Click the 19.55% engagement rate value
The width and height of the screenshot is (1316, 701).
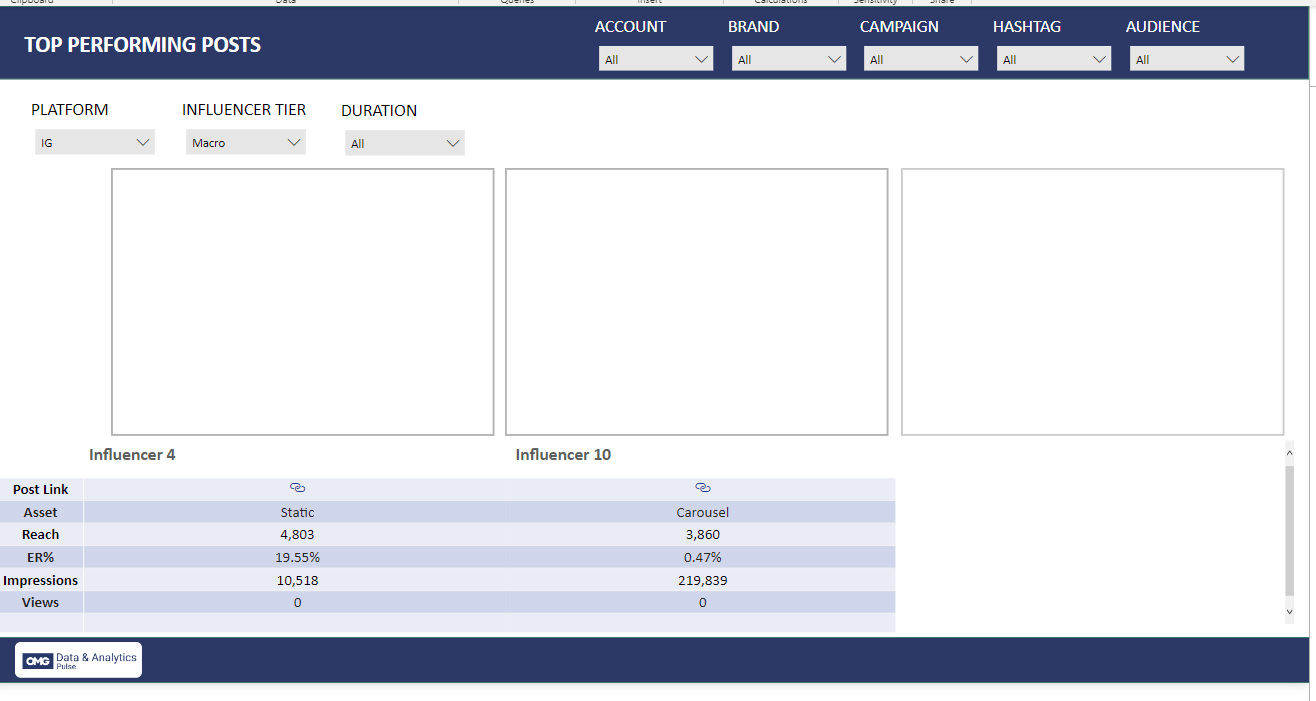(297, 557)
